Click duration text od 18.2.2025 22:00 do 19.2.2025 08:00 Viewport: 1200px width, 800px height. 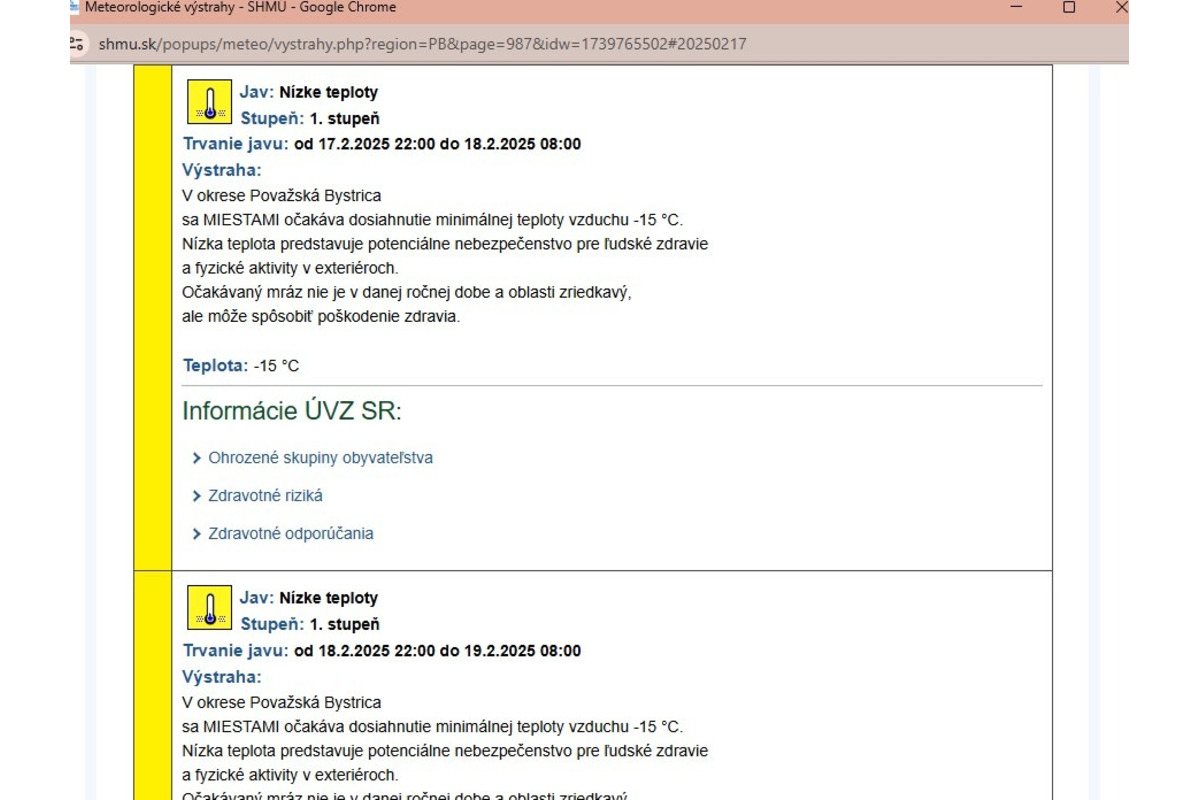click(x=437, y=651)
